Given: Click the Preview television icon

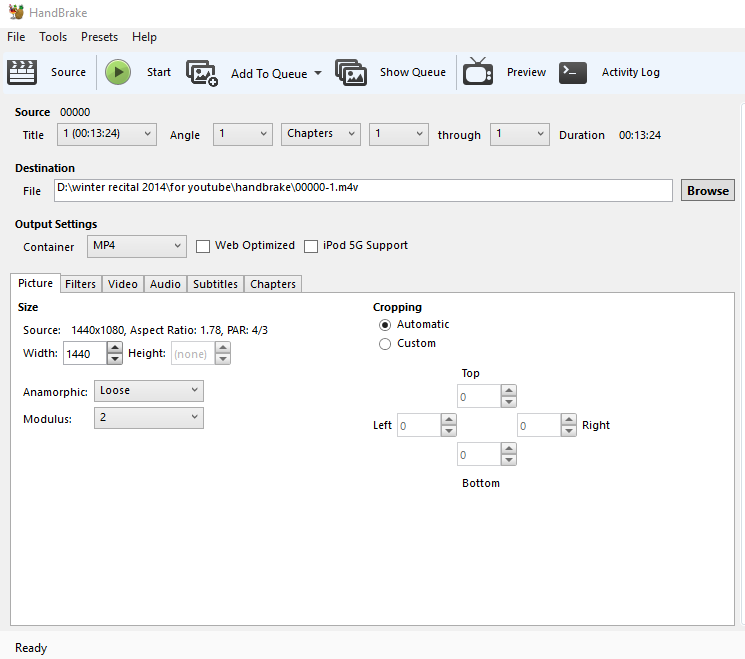Looking at the screenshot, I should (x=478, y=71).
